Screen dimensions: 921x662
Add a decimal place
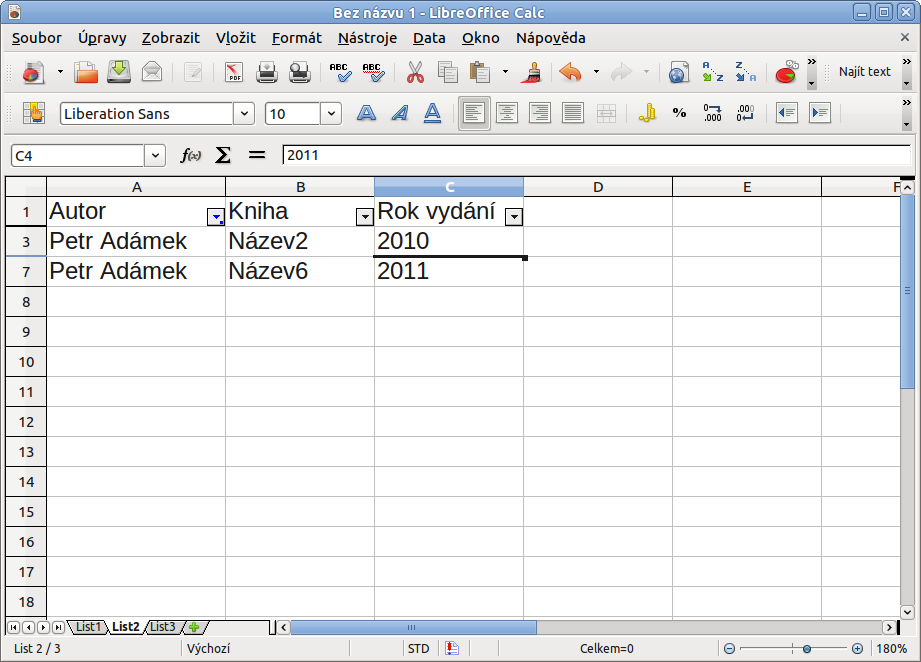(x=712, y=113)
